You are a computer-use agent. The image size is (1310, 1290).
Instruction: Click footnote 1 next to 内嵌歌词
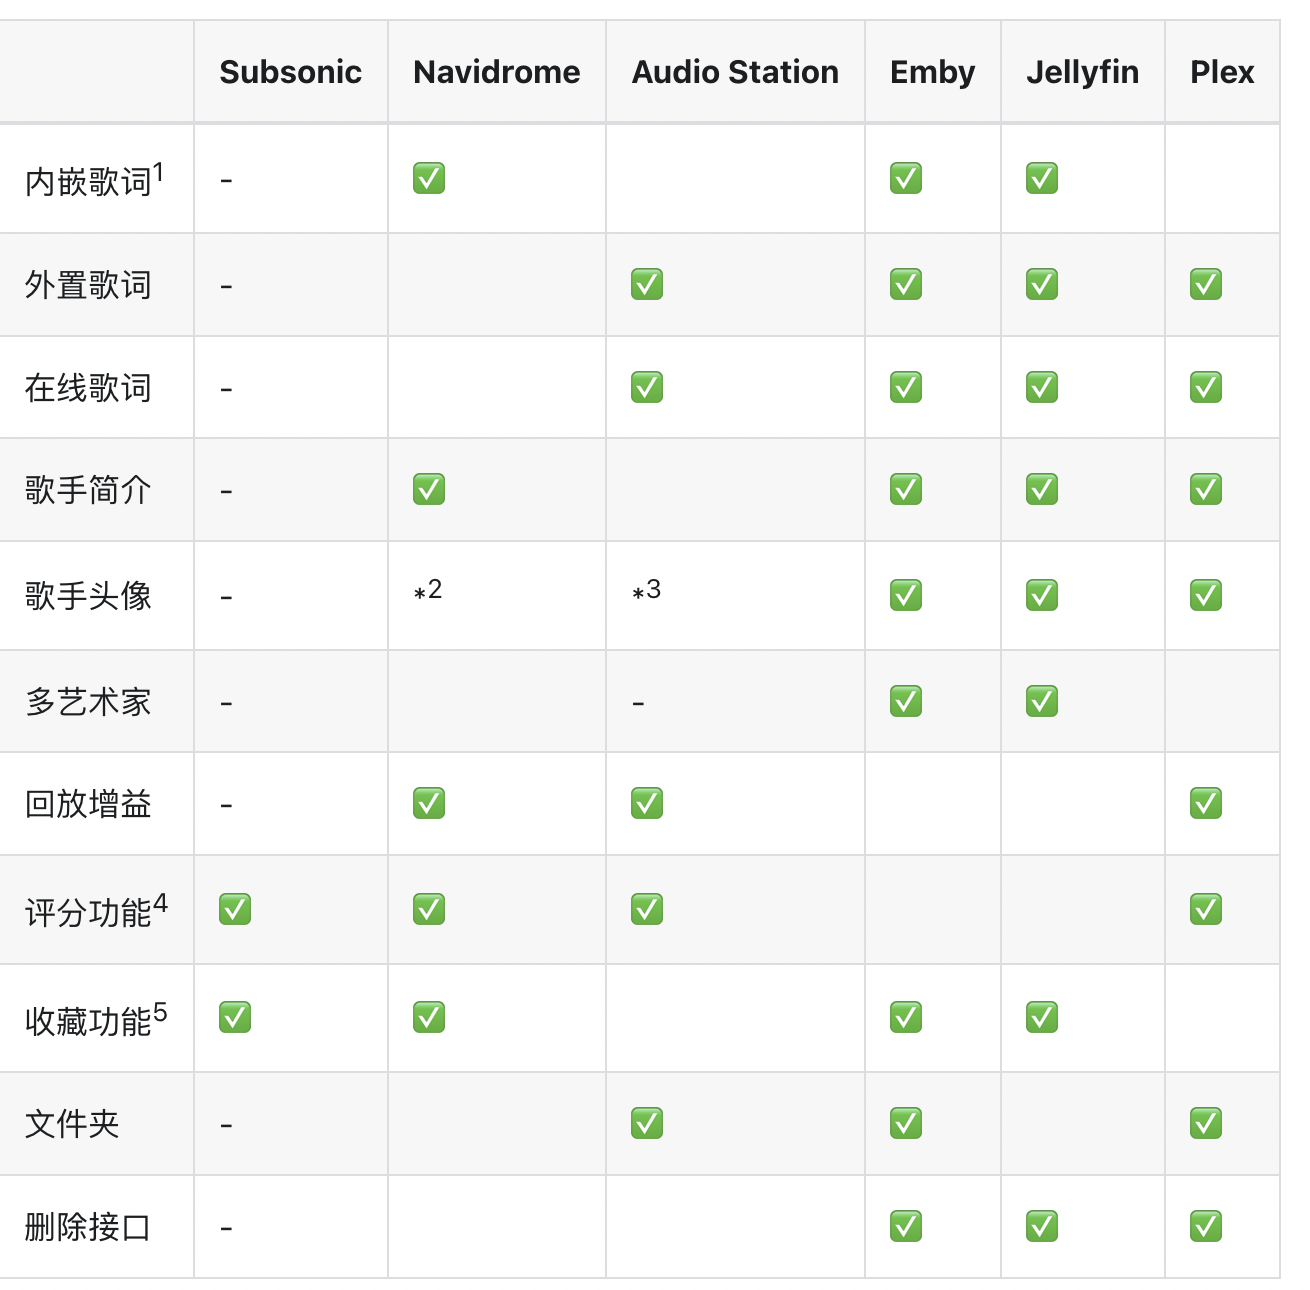click(x=158, y=172)
